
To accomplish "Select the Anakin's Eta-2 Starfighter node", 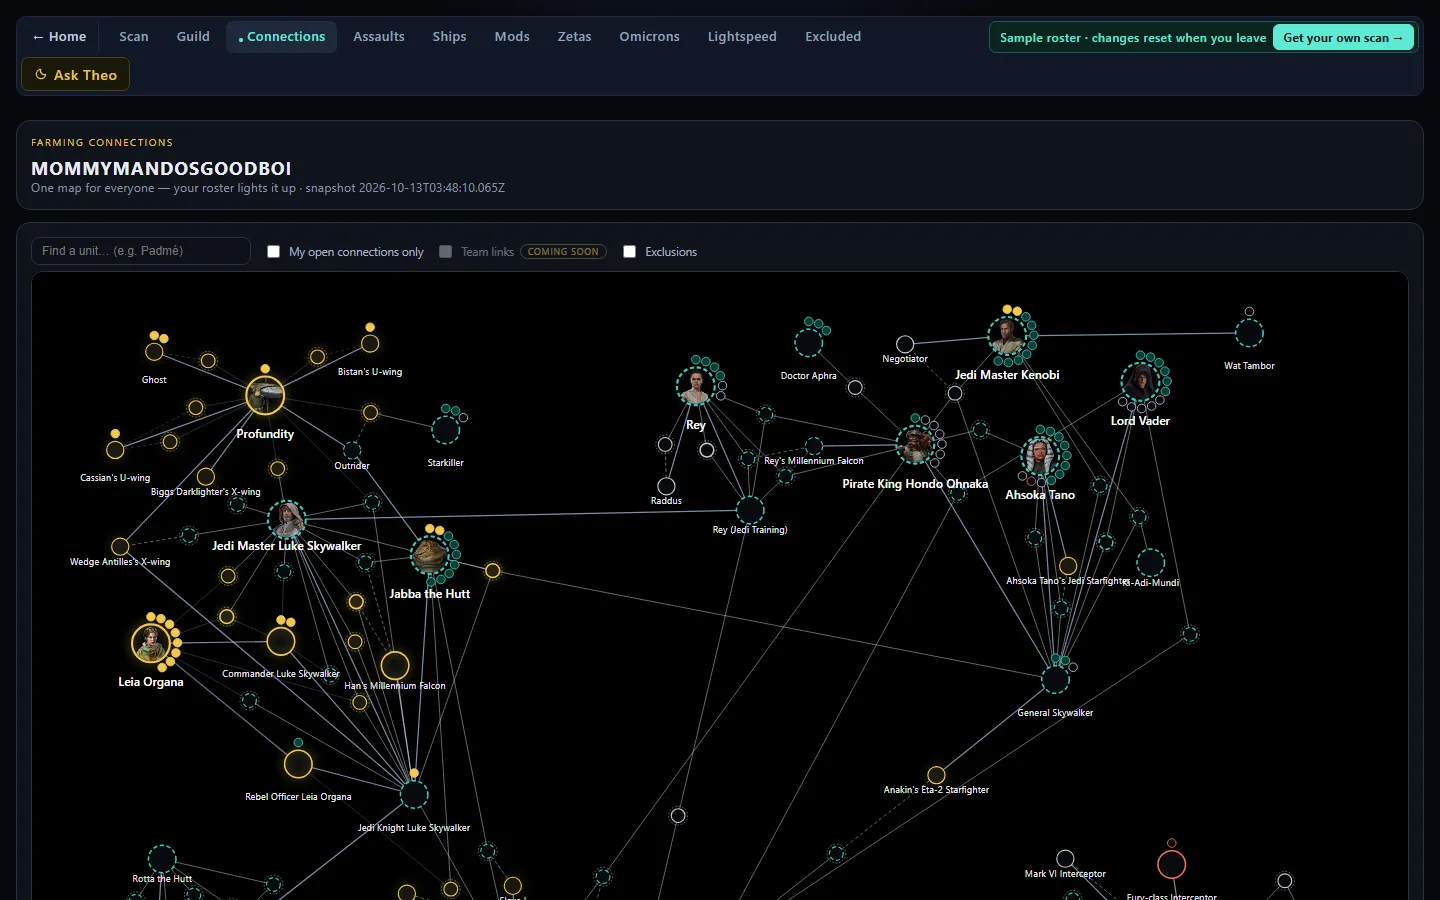I will [x=936, y=775].
